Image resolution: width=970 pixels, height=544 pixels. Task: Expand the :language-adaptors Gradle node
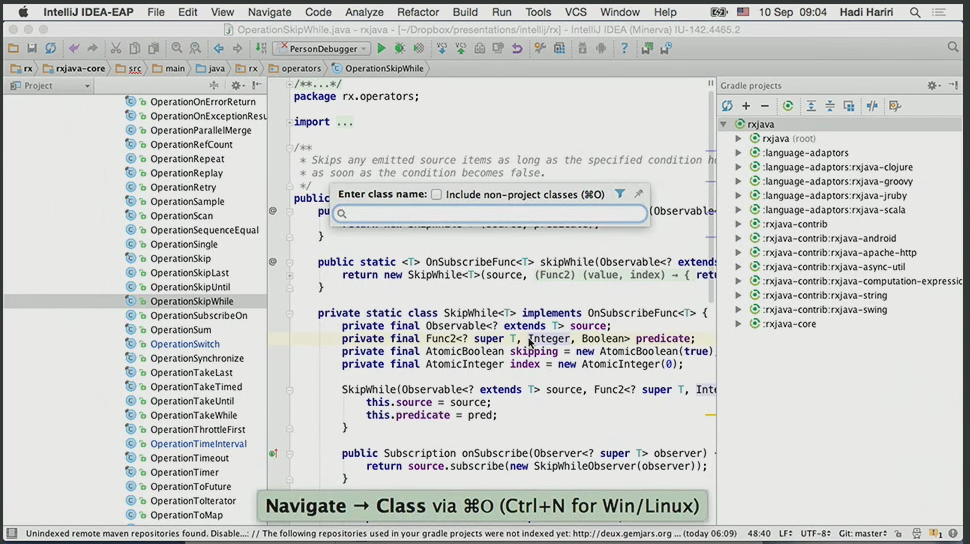point(738,153)
